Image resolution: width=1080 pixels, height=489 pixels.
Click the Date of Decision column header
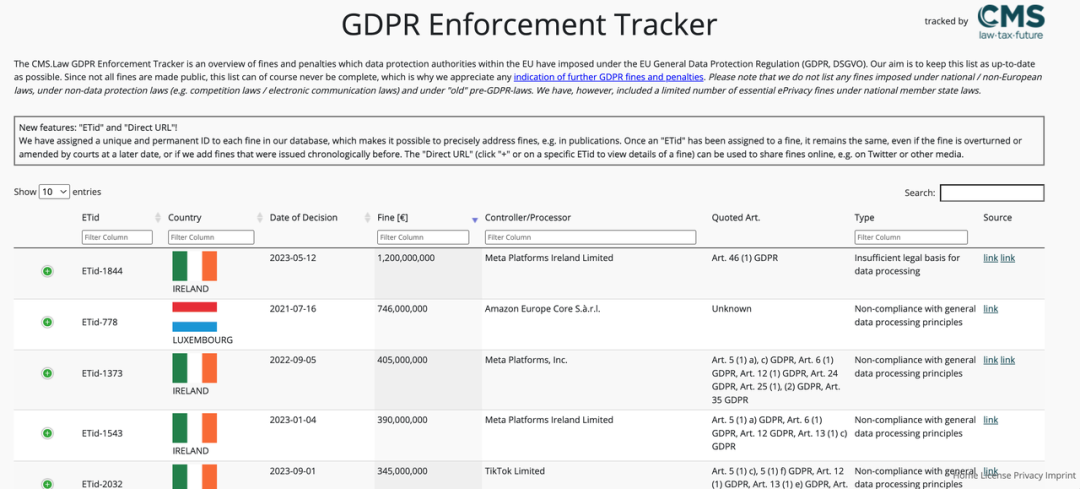304,218
